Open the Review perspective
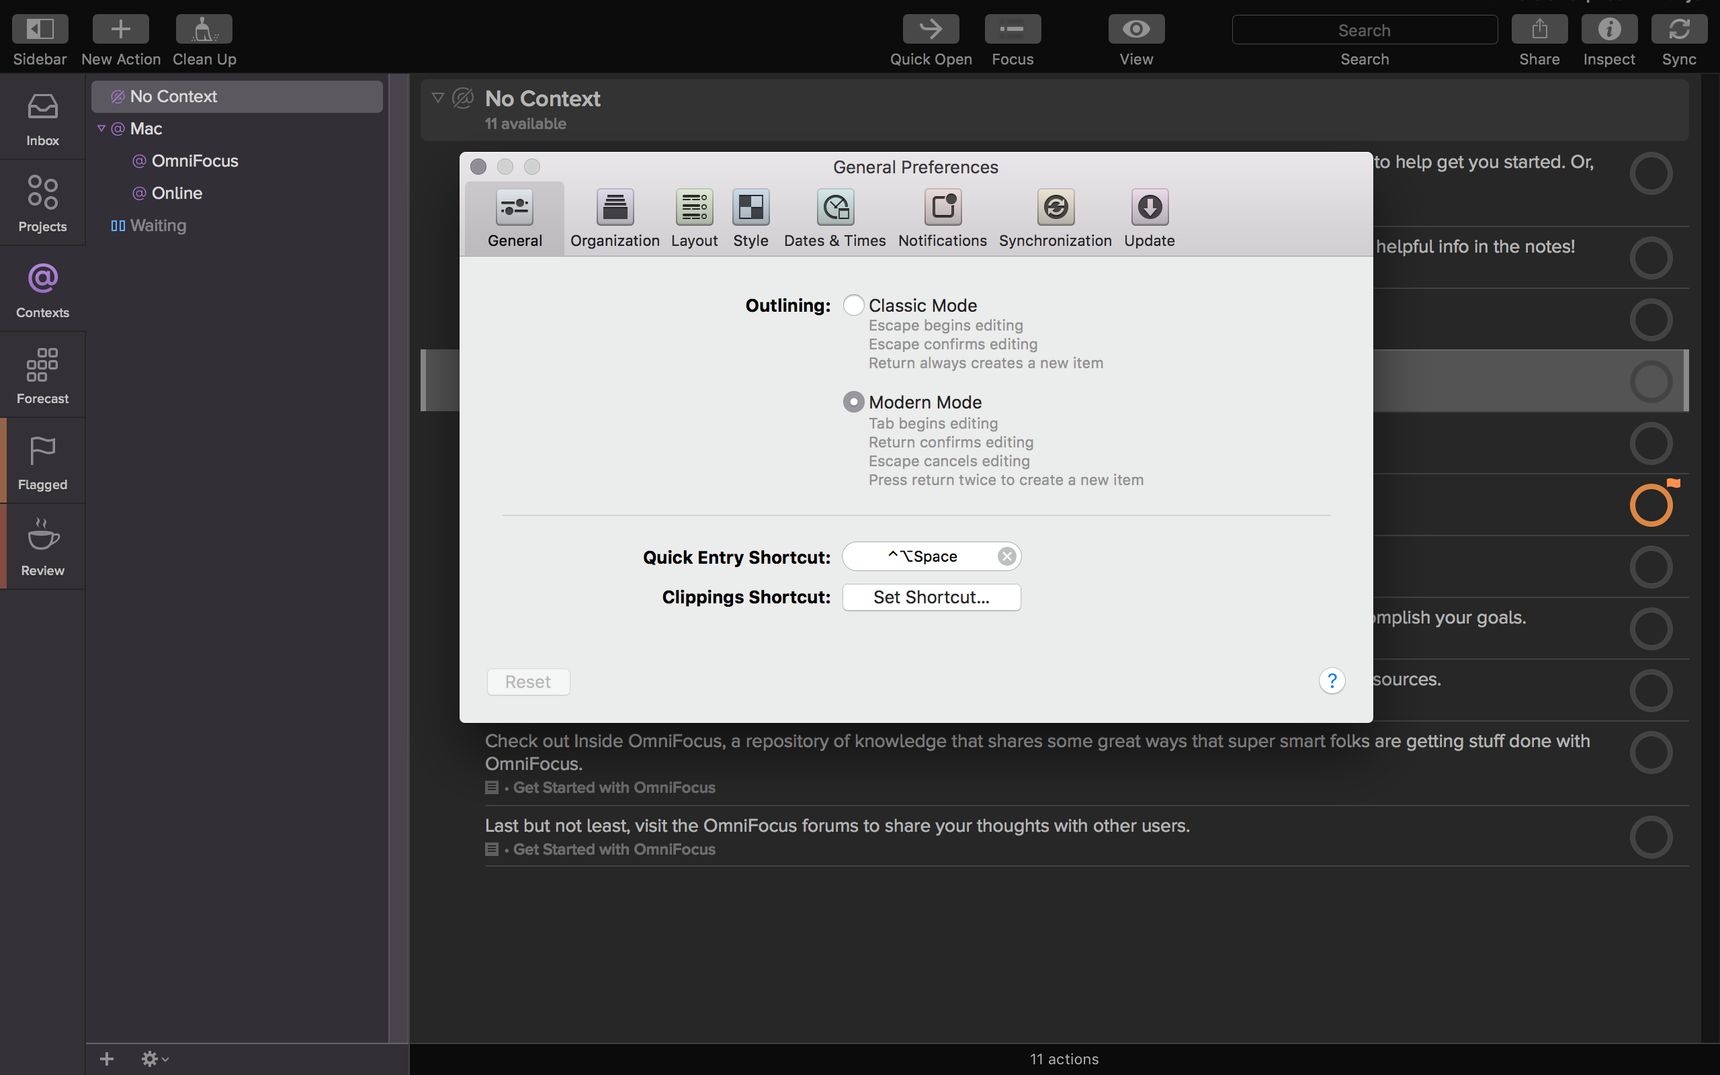 (x=42, y=548)
